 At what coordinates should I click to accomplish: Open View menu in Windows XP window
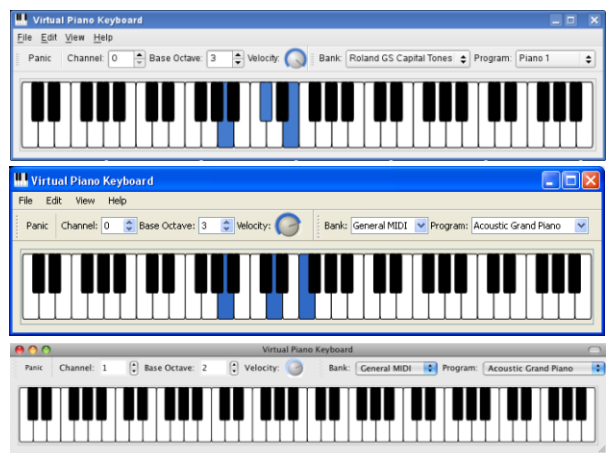[85, 200]
